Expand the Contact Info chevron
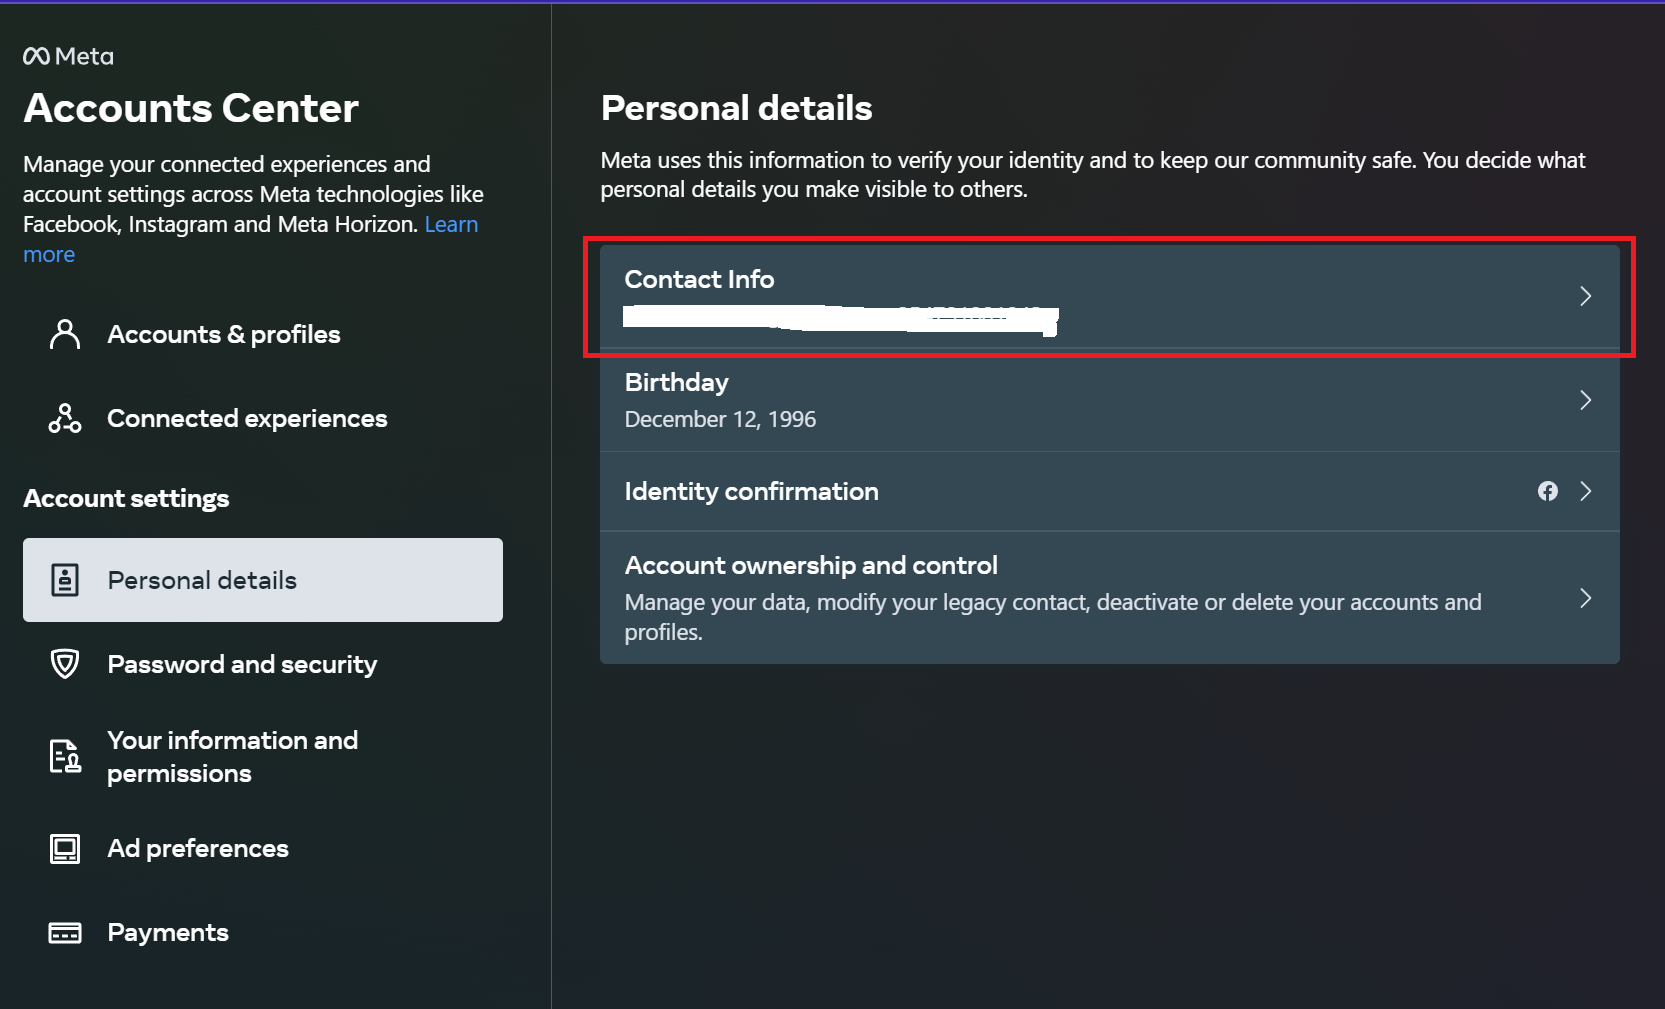This screenshot has width=1665, height=1009. coord(1585,296)
